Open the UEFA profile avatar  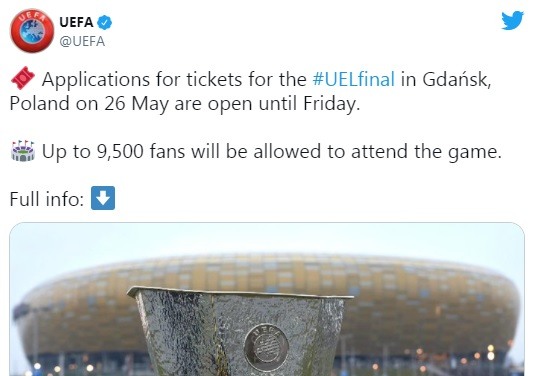[32, 31]
